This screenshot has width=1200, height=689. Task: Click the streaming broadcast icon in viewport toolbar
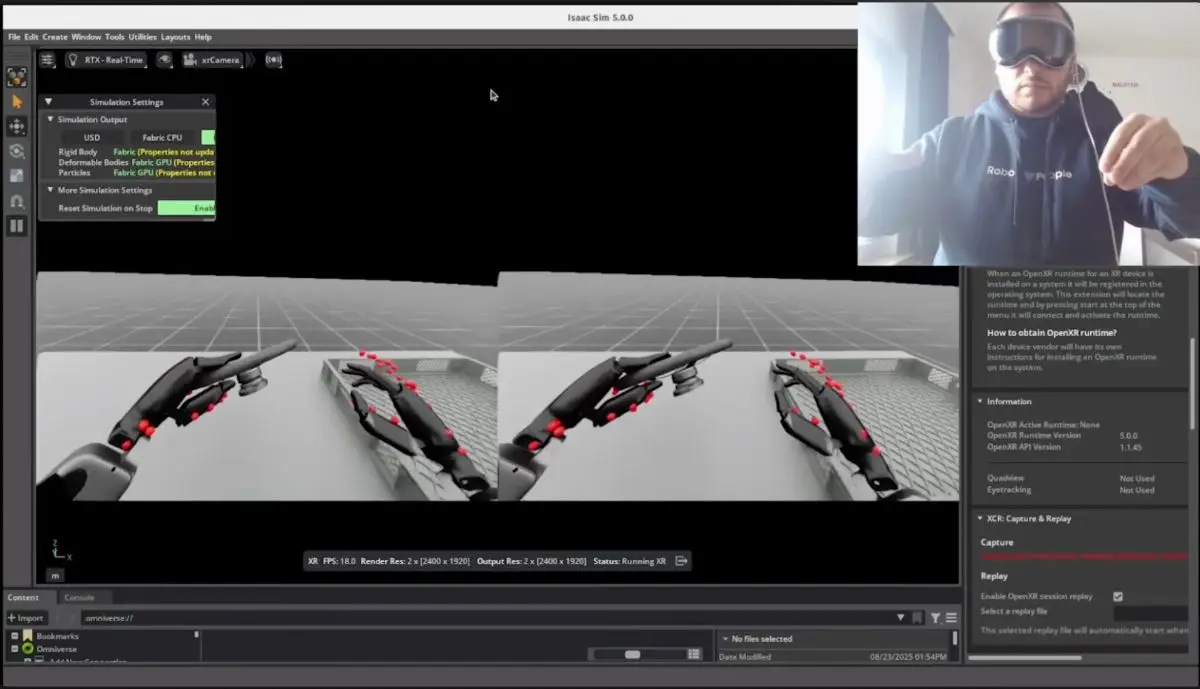tap(273, 60)
